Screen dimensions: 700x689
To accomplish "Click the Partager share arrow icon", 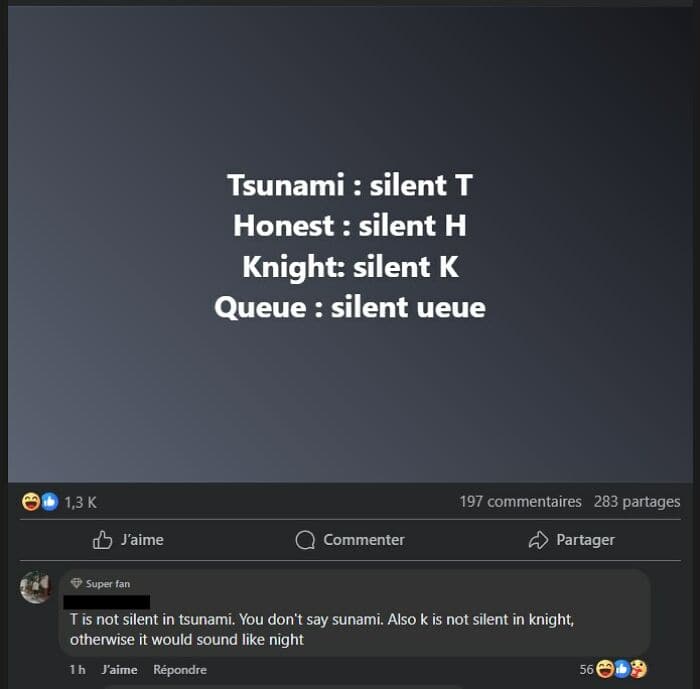I will (538, 540).
